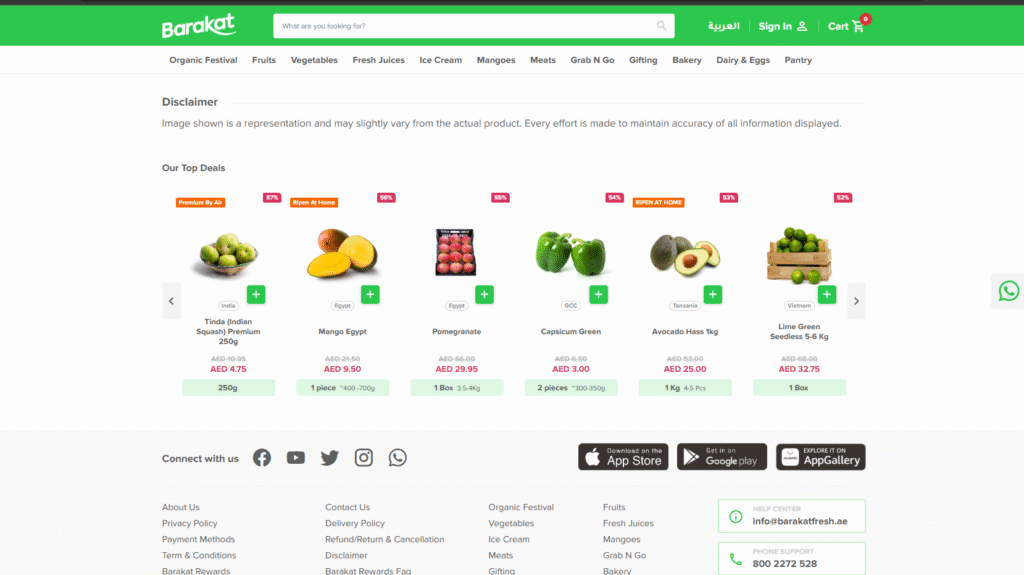The image size is (1024, 575).
Task: Add Mango Egypt with plus icon
Action: point(370,295)
